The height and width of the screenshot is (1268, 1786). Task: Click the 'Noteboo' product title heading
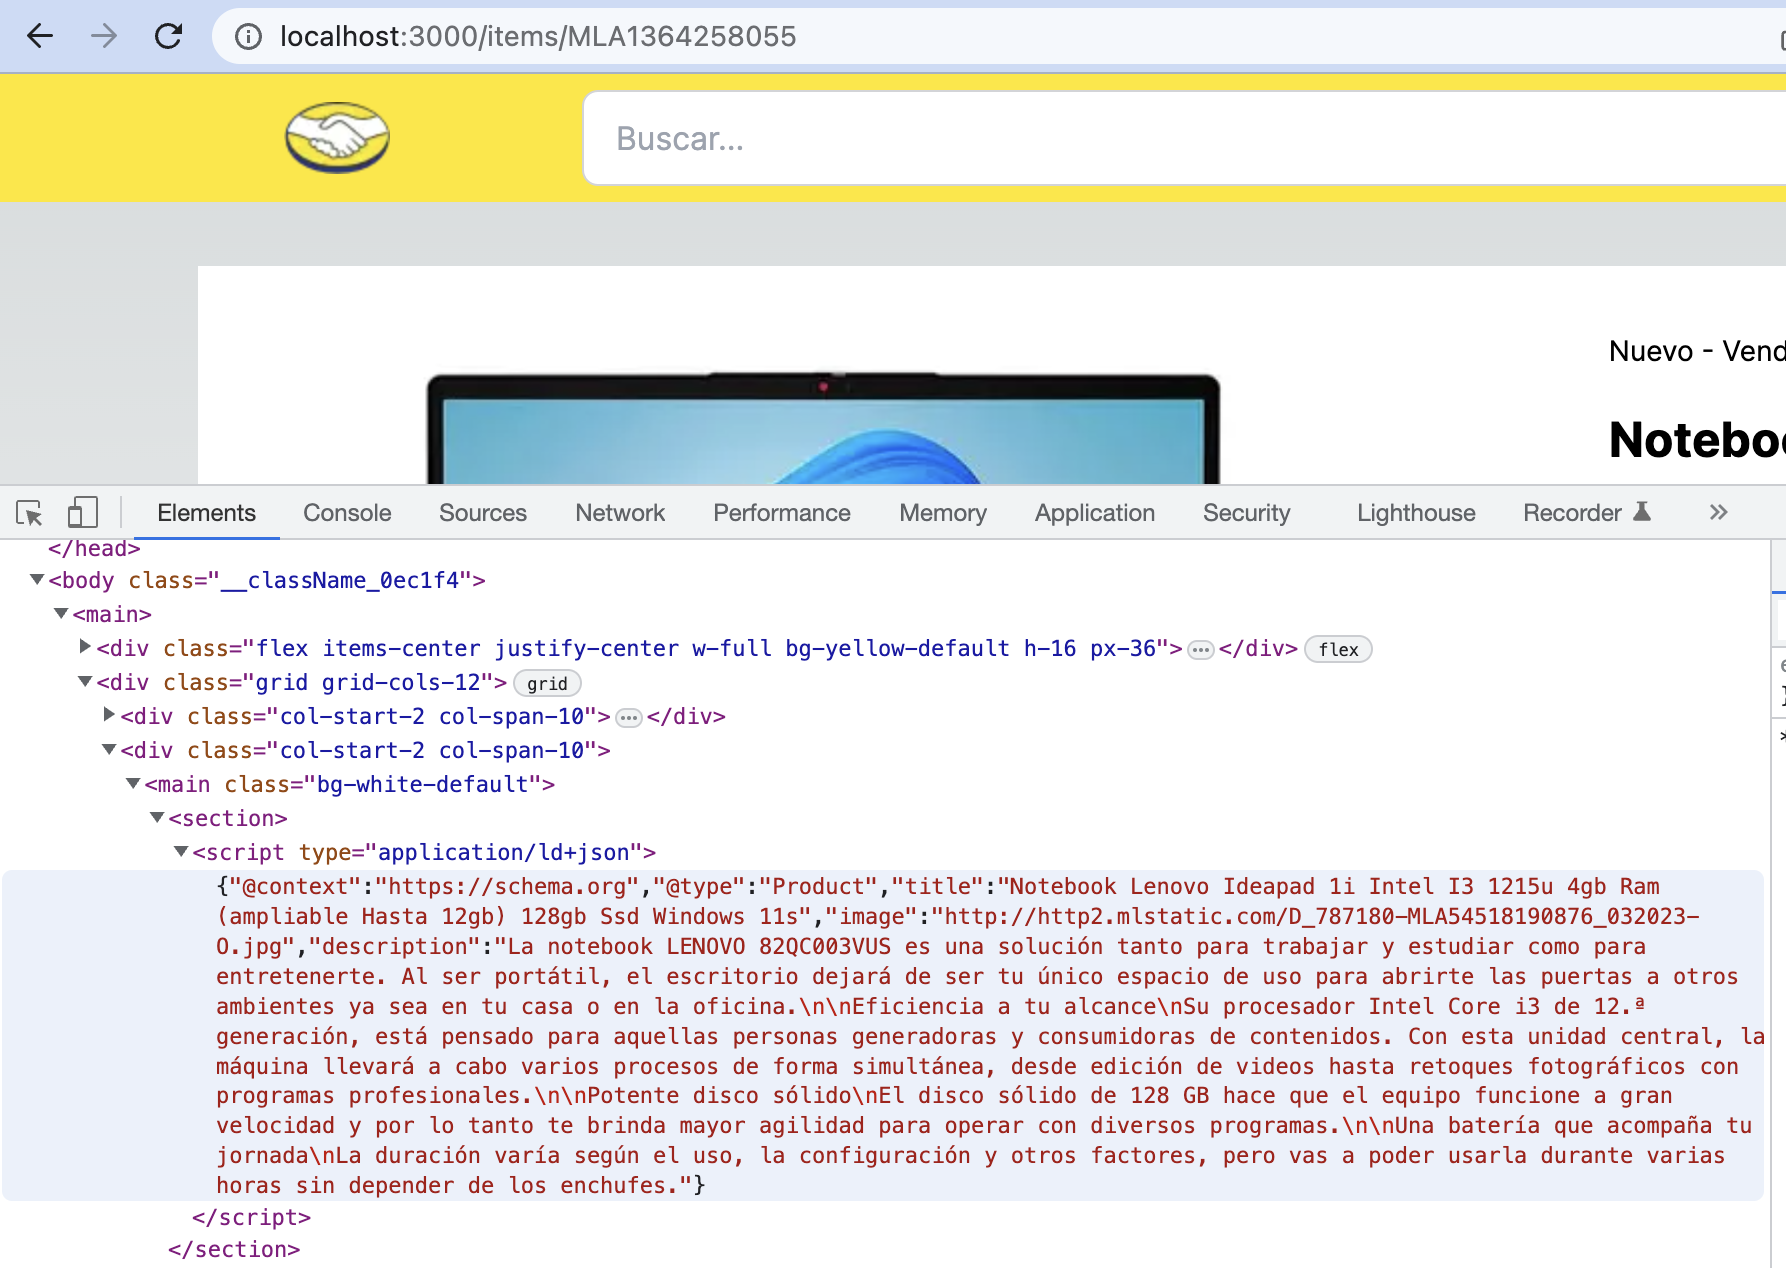click(1697, 440)
